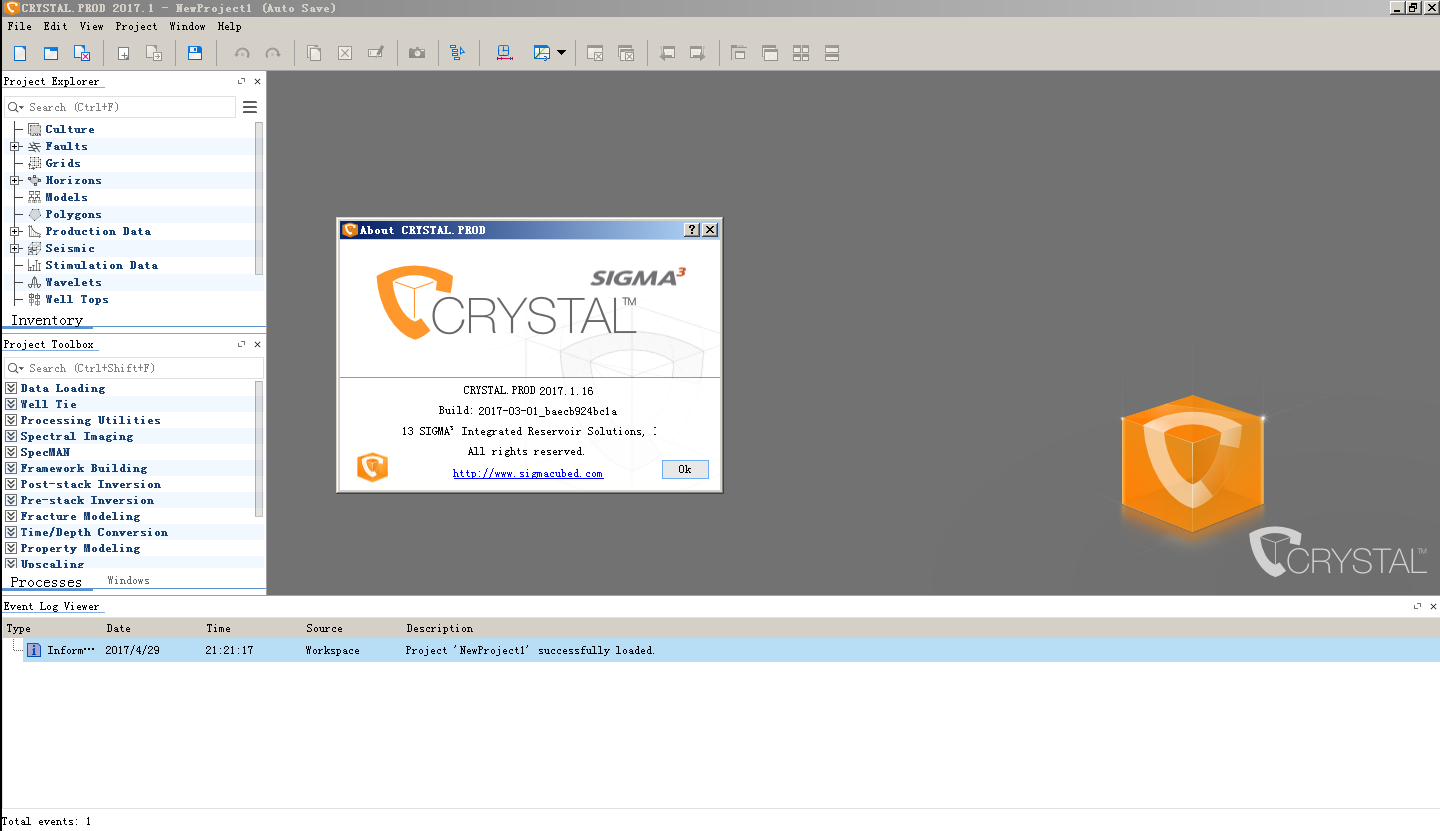
Task: Open the View menu
Action: pos(91,26)
